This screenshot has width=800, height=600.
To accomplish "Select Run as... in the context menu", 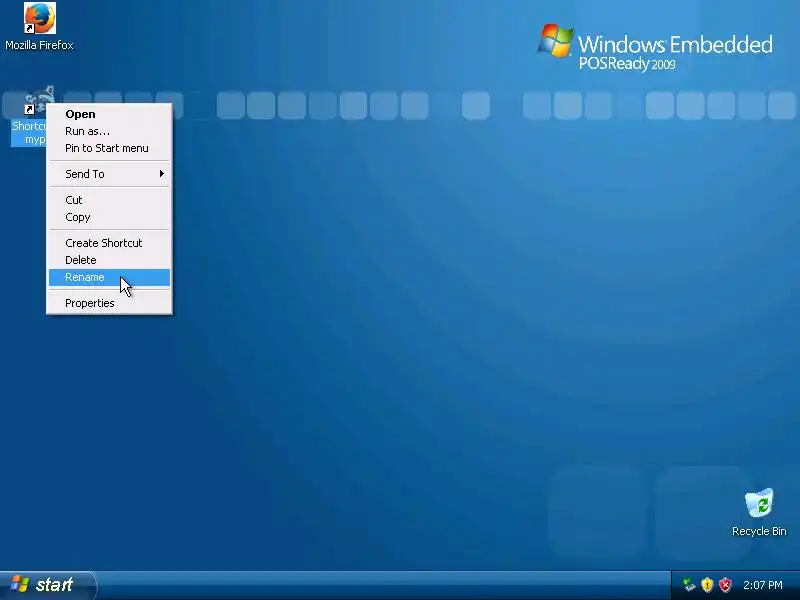I will 109,131.
